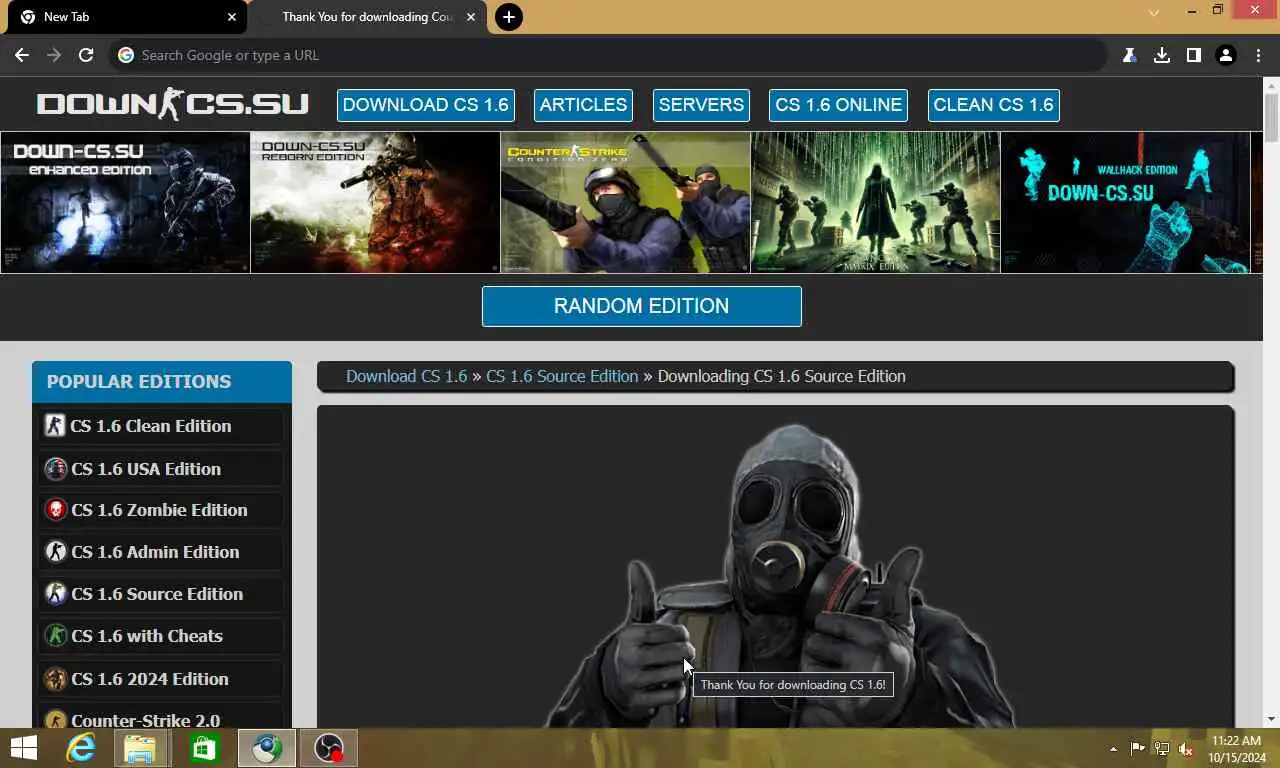
Task: Open the DOWNLOAD CS 1.6 menu item
Action: (426, 105)
